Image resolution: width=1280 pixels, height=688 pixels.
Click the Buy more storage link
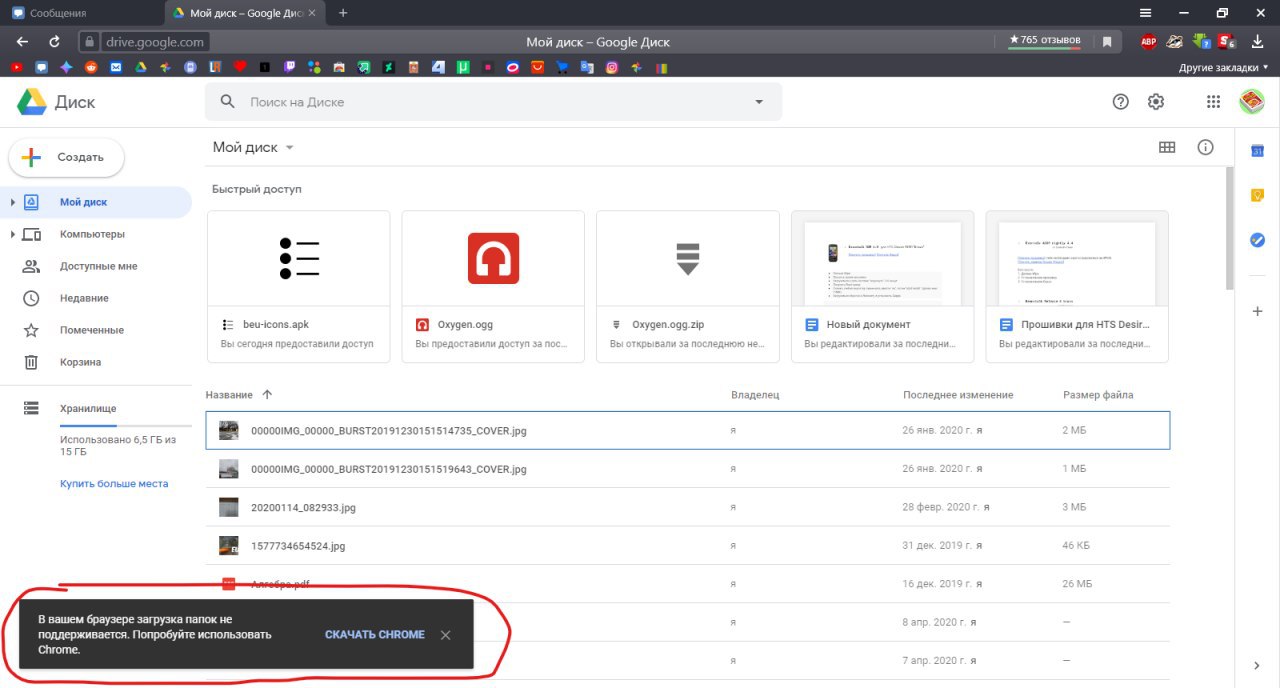[x=114, y=483]
